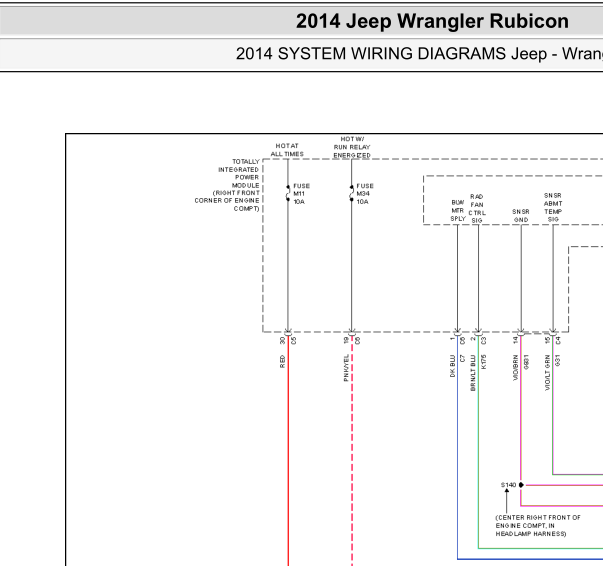Viewport: 603px width, 566px height.
Task: Select the "SNSR GND" pin label
Action: click(521, 216)
